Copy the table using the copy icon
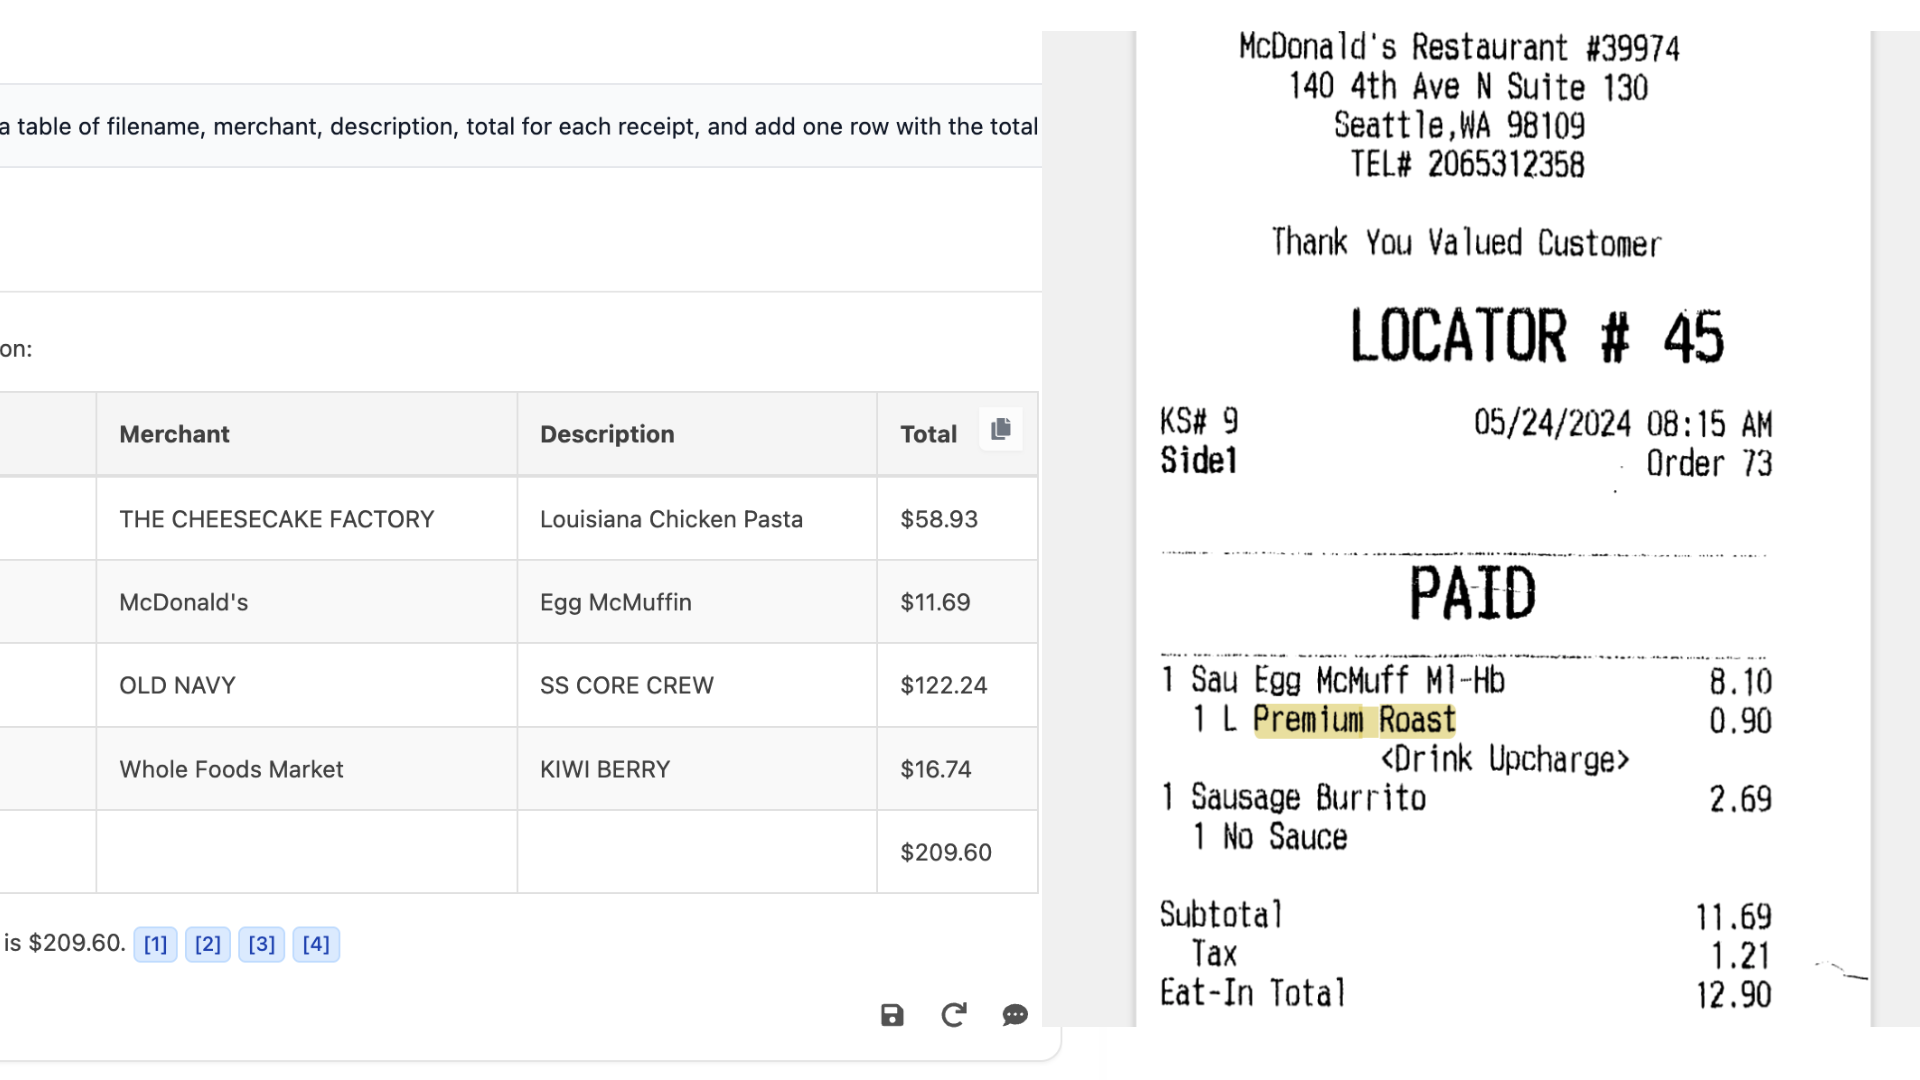The width and height of the screenshot is (1920, 1080). click(x=1000, y=430)
